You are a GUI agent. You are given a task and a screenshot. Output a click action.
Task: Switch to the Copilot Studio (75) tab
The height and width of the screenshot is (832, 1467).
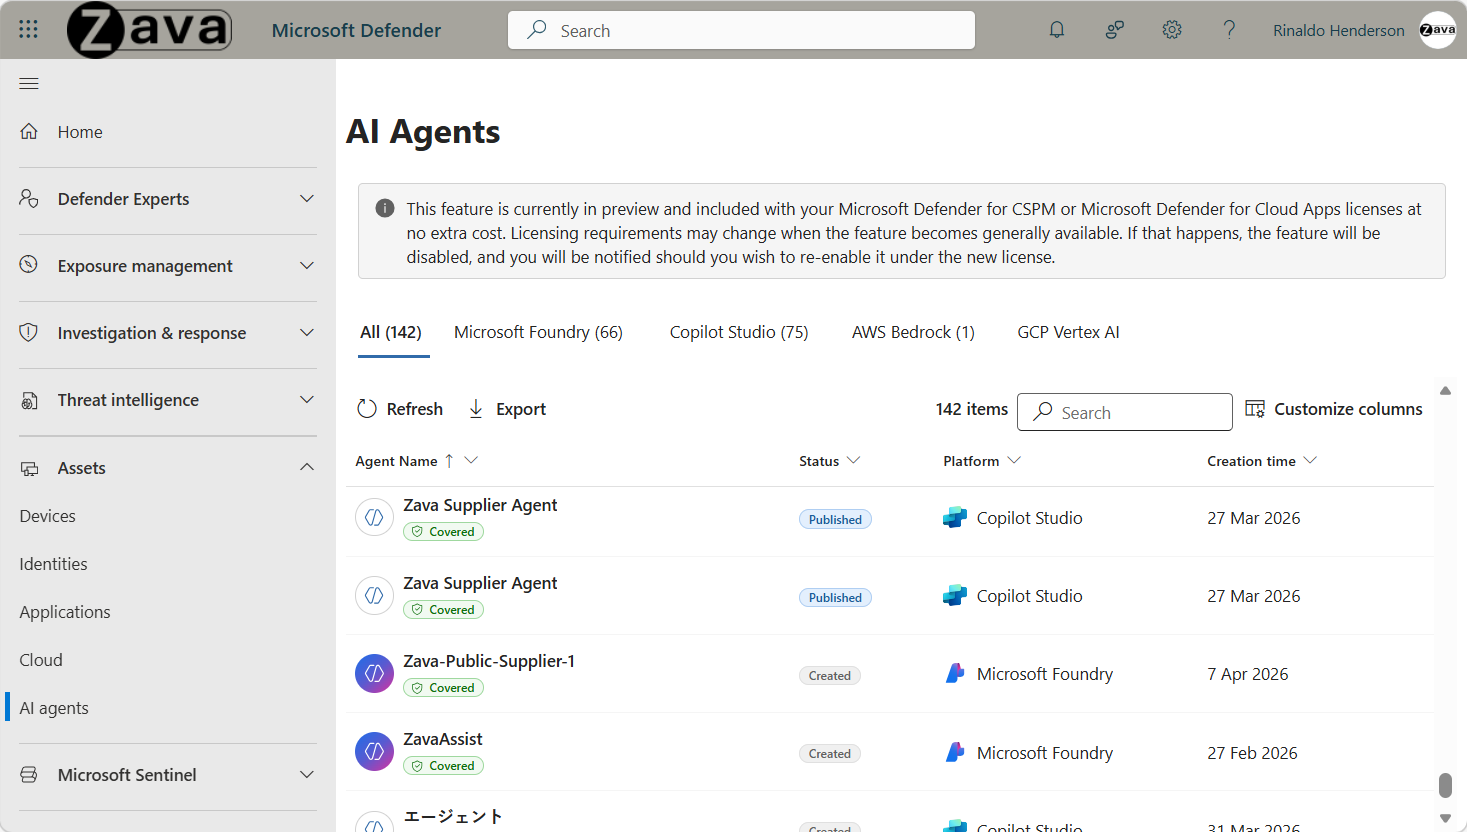(739, 332)
